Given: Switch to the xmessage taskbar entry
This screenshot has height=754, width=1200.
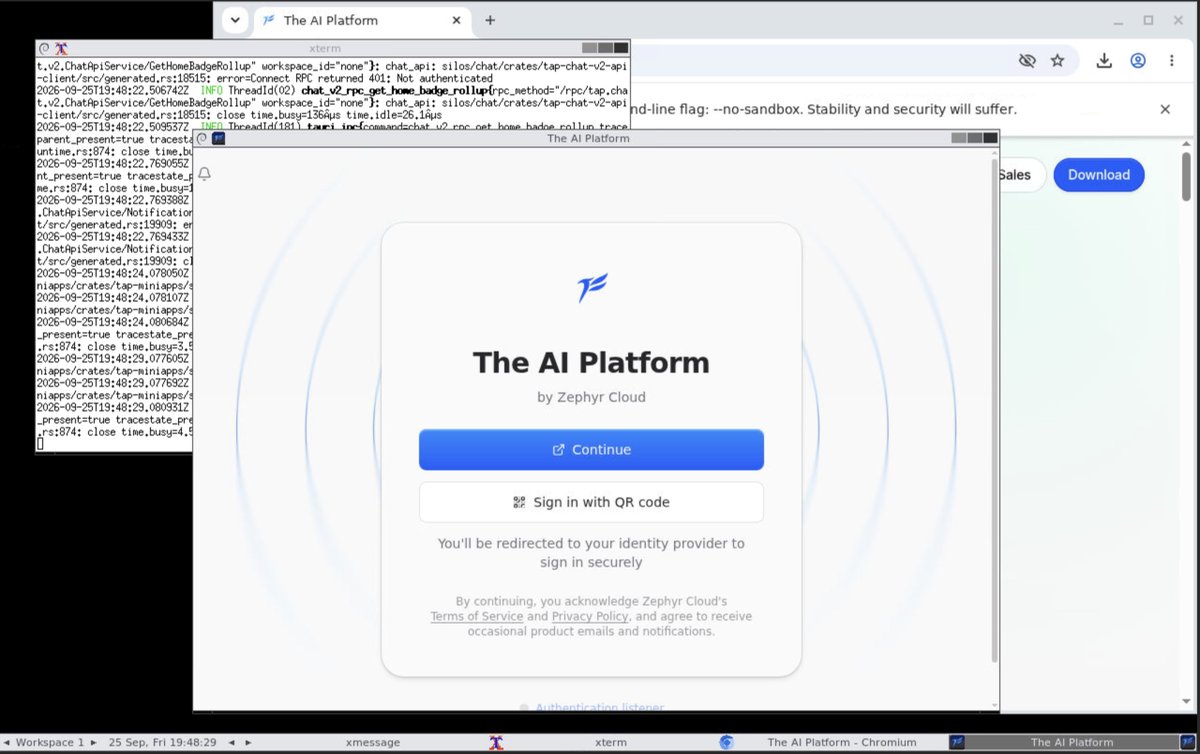Looking at the screenshot, I should [373, 743].
